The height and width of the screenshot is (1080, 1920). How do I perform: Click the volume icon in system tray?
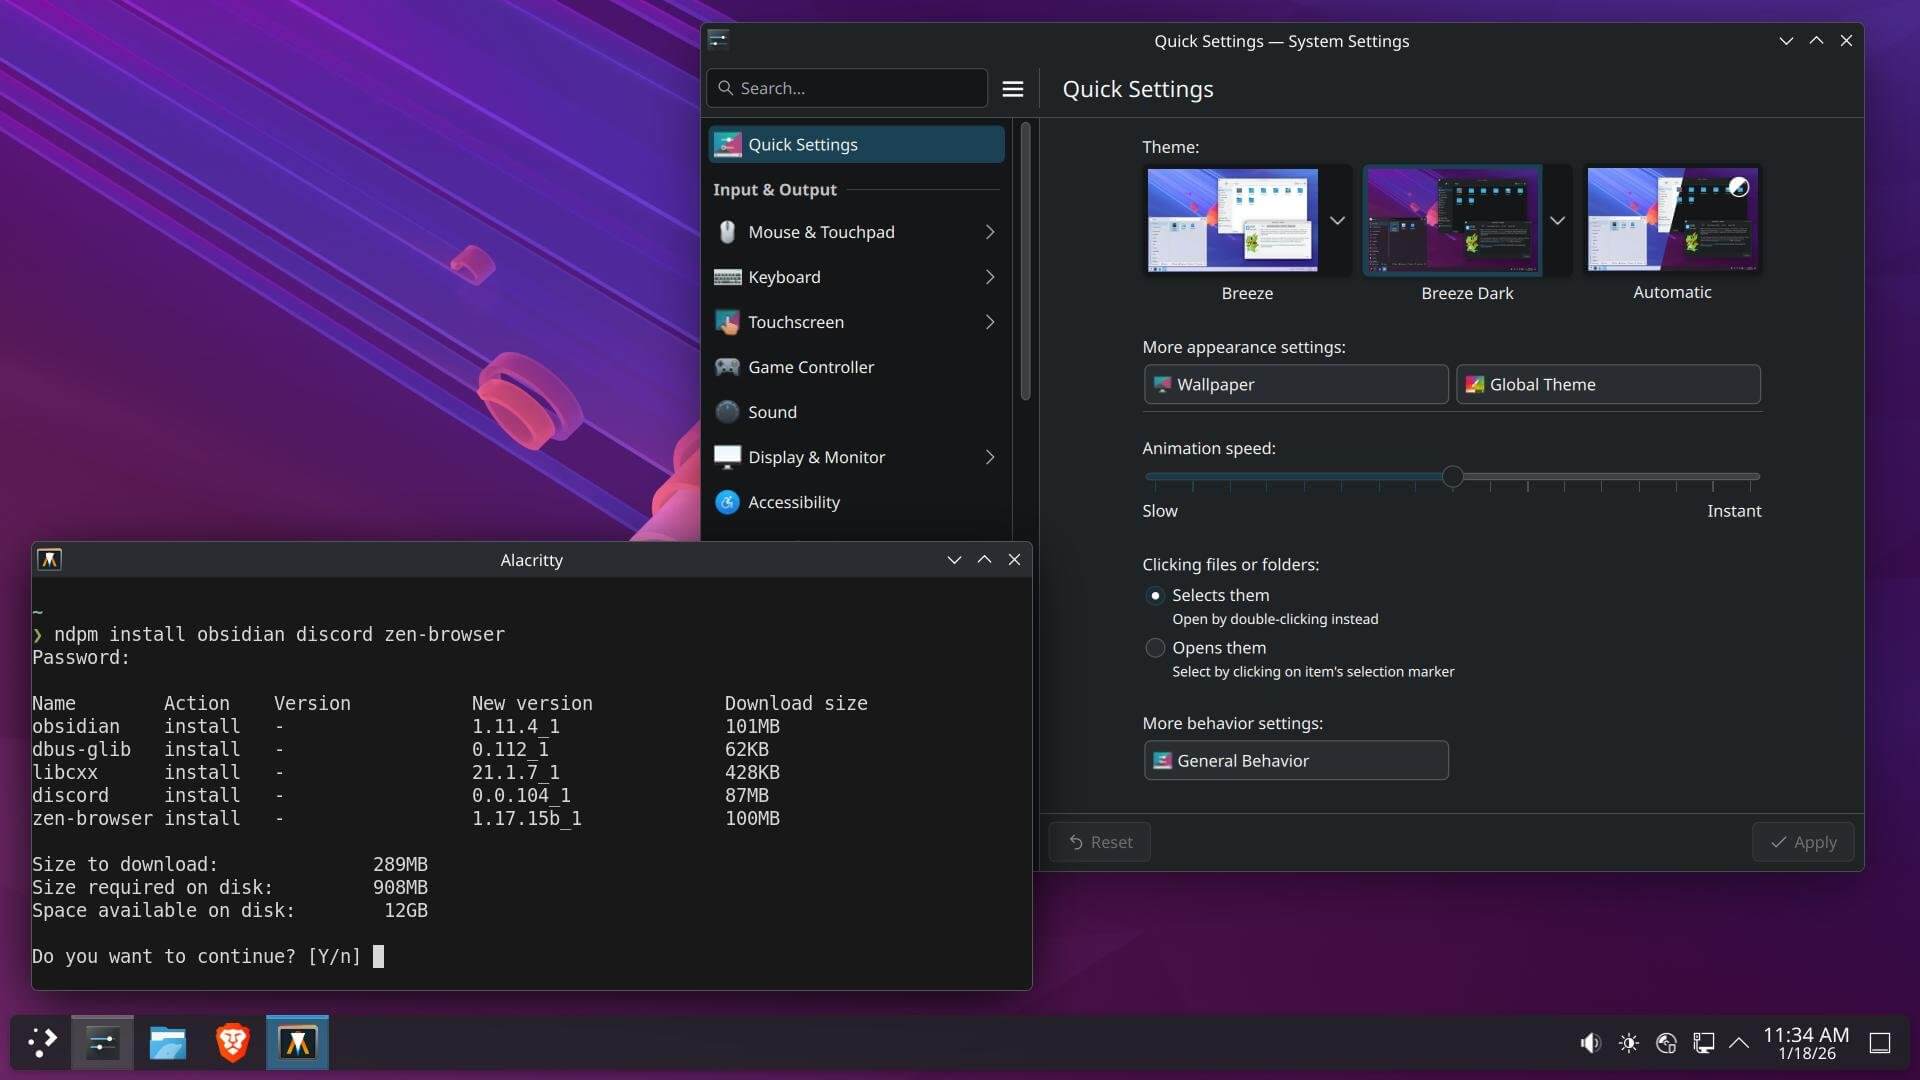(x=1590, y=1043)
